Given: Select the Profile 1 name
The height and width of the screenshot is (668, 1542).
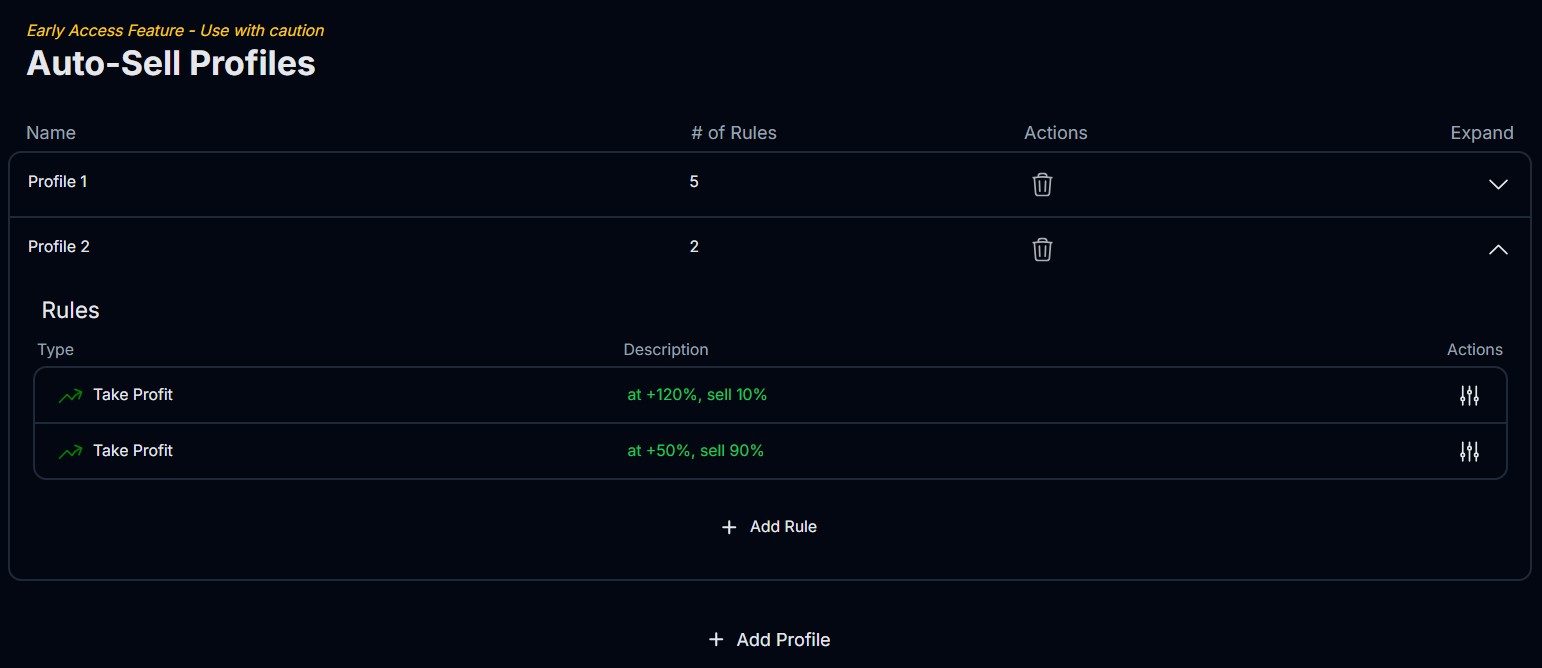Looking at the screenshot, I should click(x=58, y=182).
